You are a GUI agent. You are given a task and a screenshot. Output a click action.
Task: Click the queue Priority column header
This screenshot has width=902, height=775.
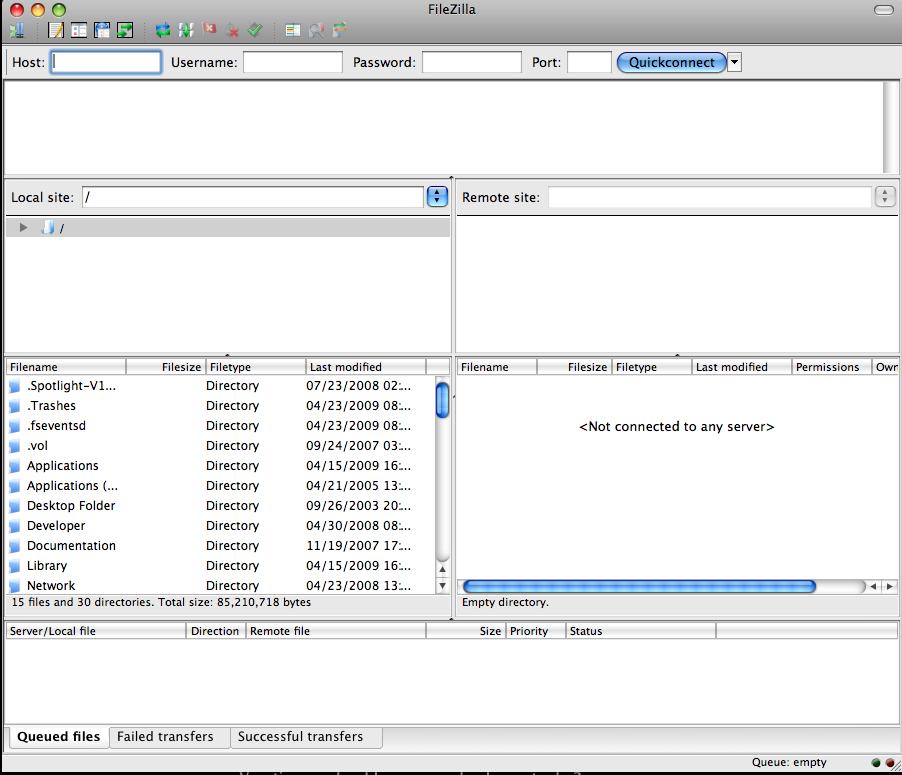coord(536,631)
